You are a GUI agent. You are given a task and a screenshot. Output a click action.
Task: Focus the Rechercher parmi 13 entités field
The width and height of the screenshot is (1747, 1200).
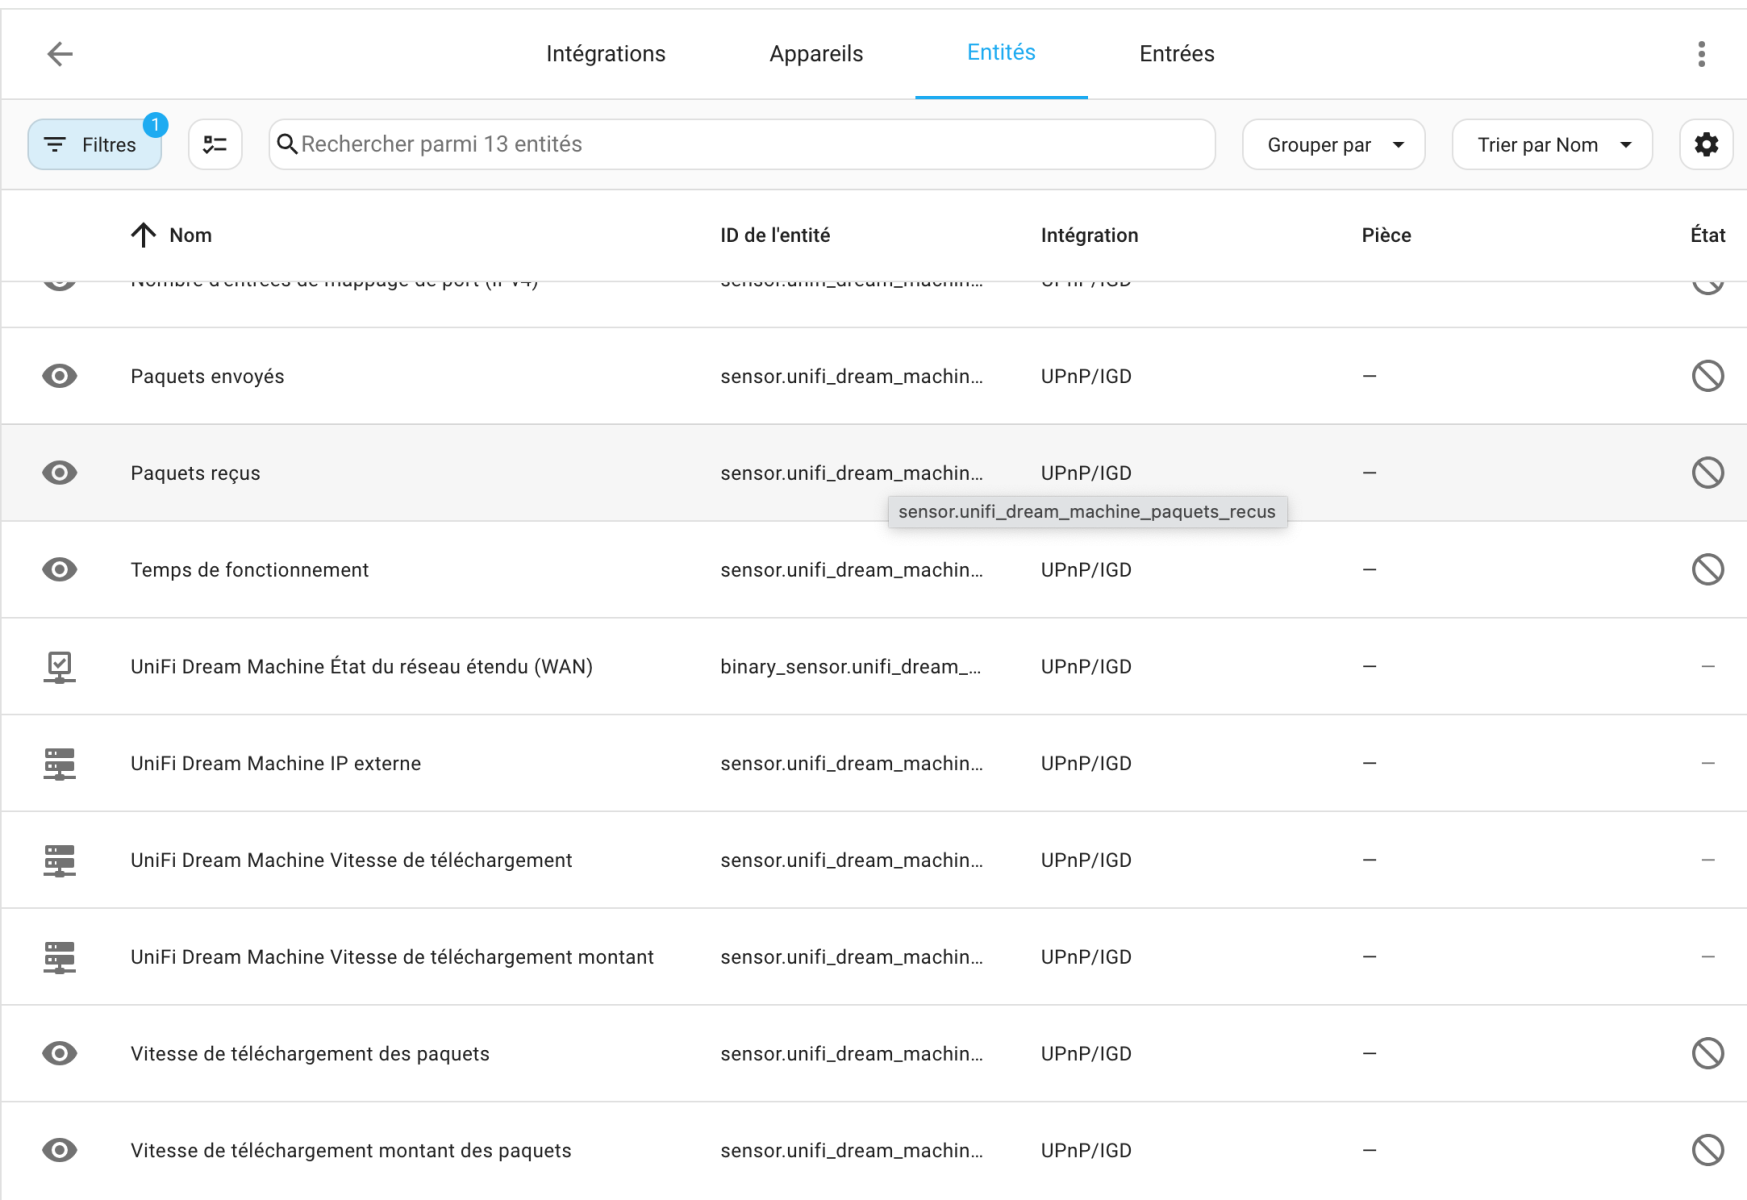tap(742, 144)
